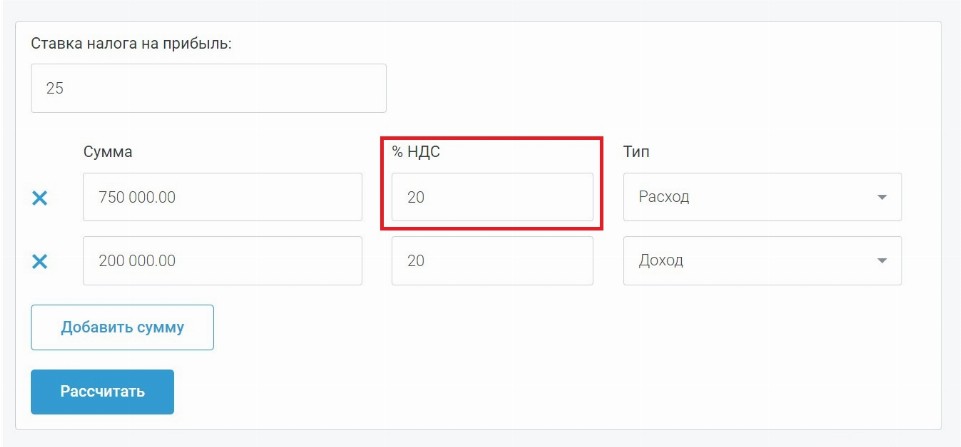Expand the Доход type selector
Screen dimensions: 961x447
(x=761, y=261)
